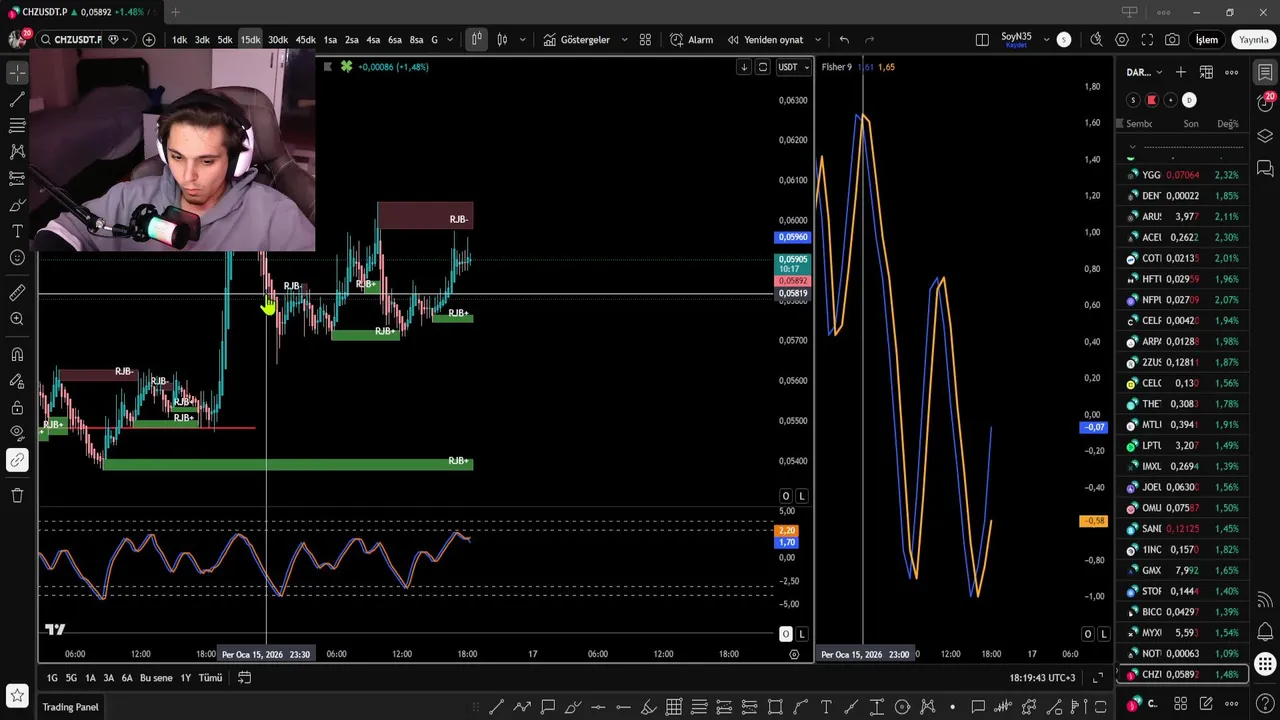Select the 4sa interval
1280x720 pixels.
(373, 40)
